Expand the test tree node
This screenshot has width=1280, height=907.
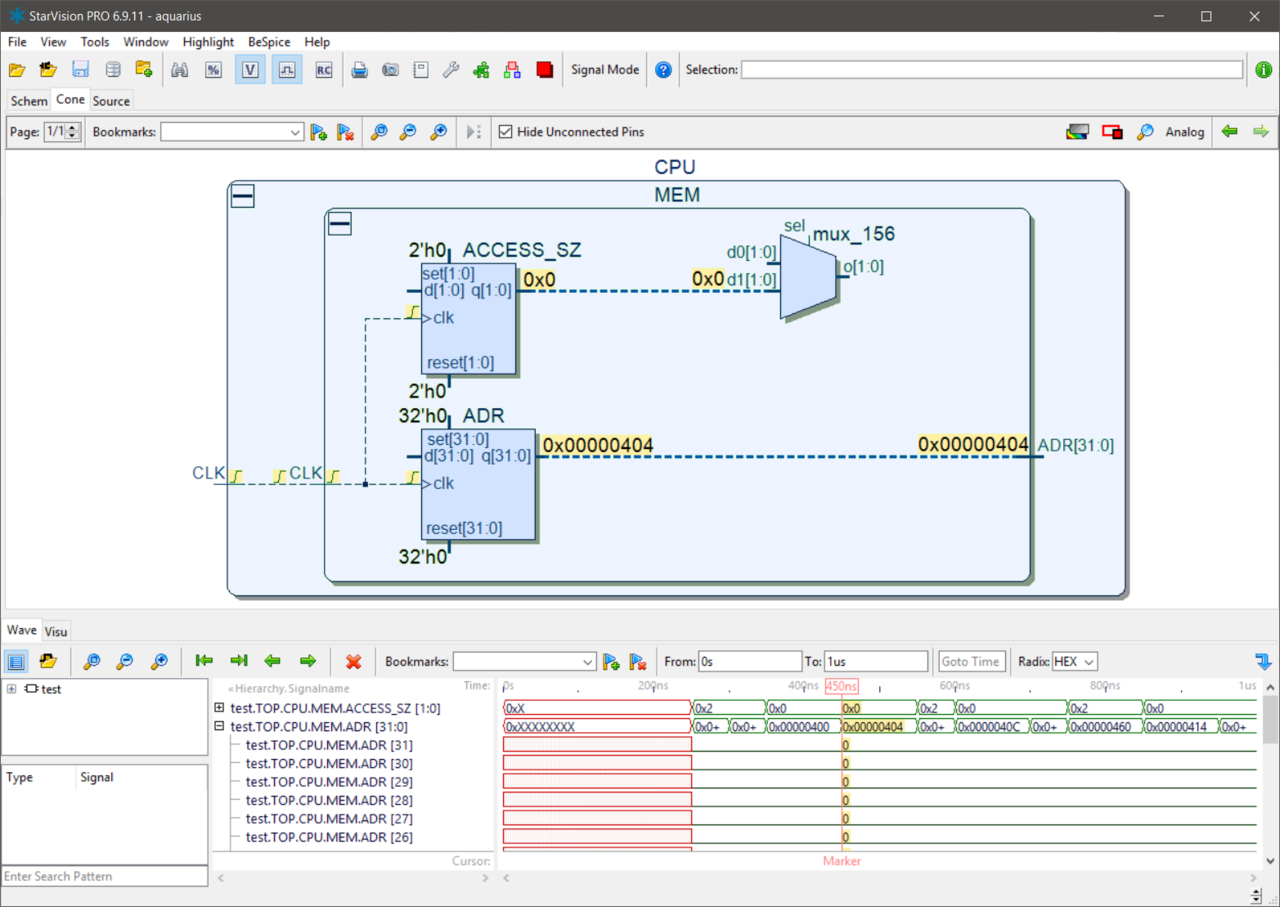coord(11,689)
